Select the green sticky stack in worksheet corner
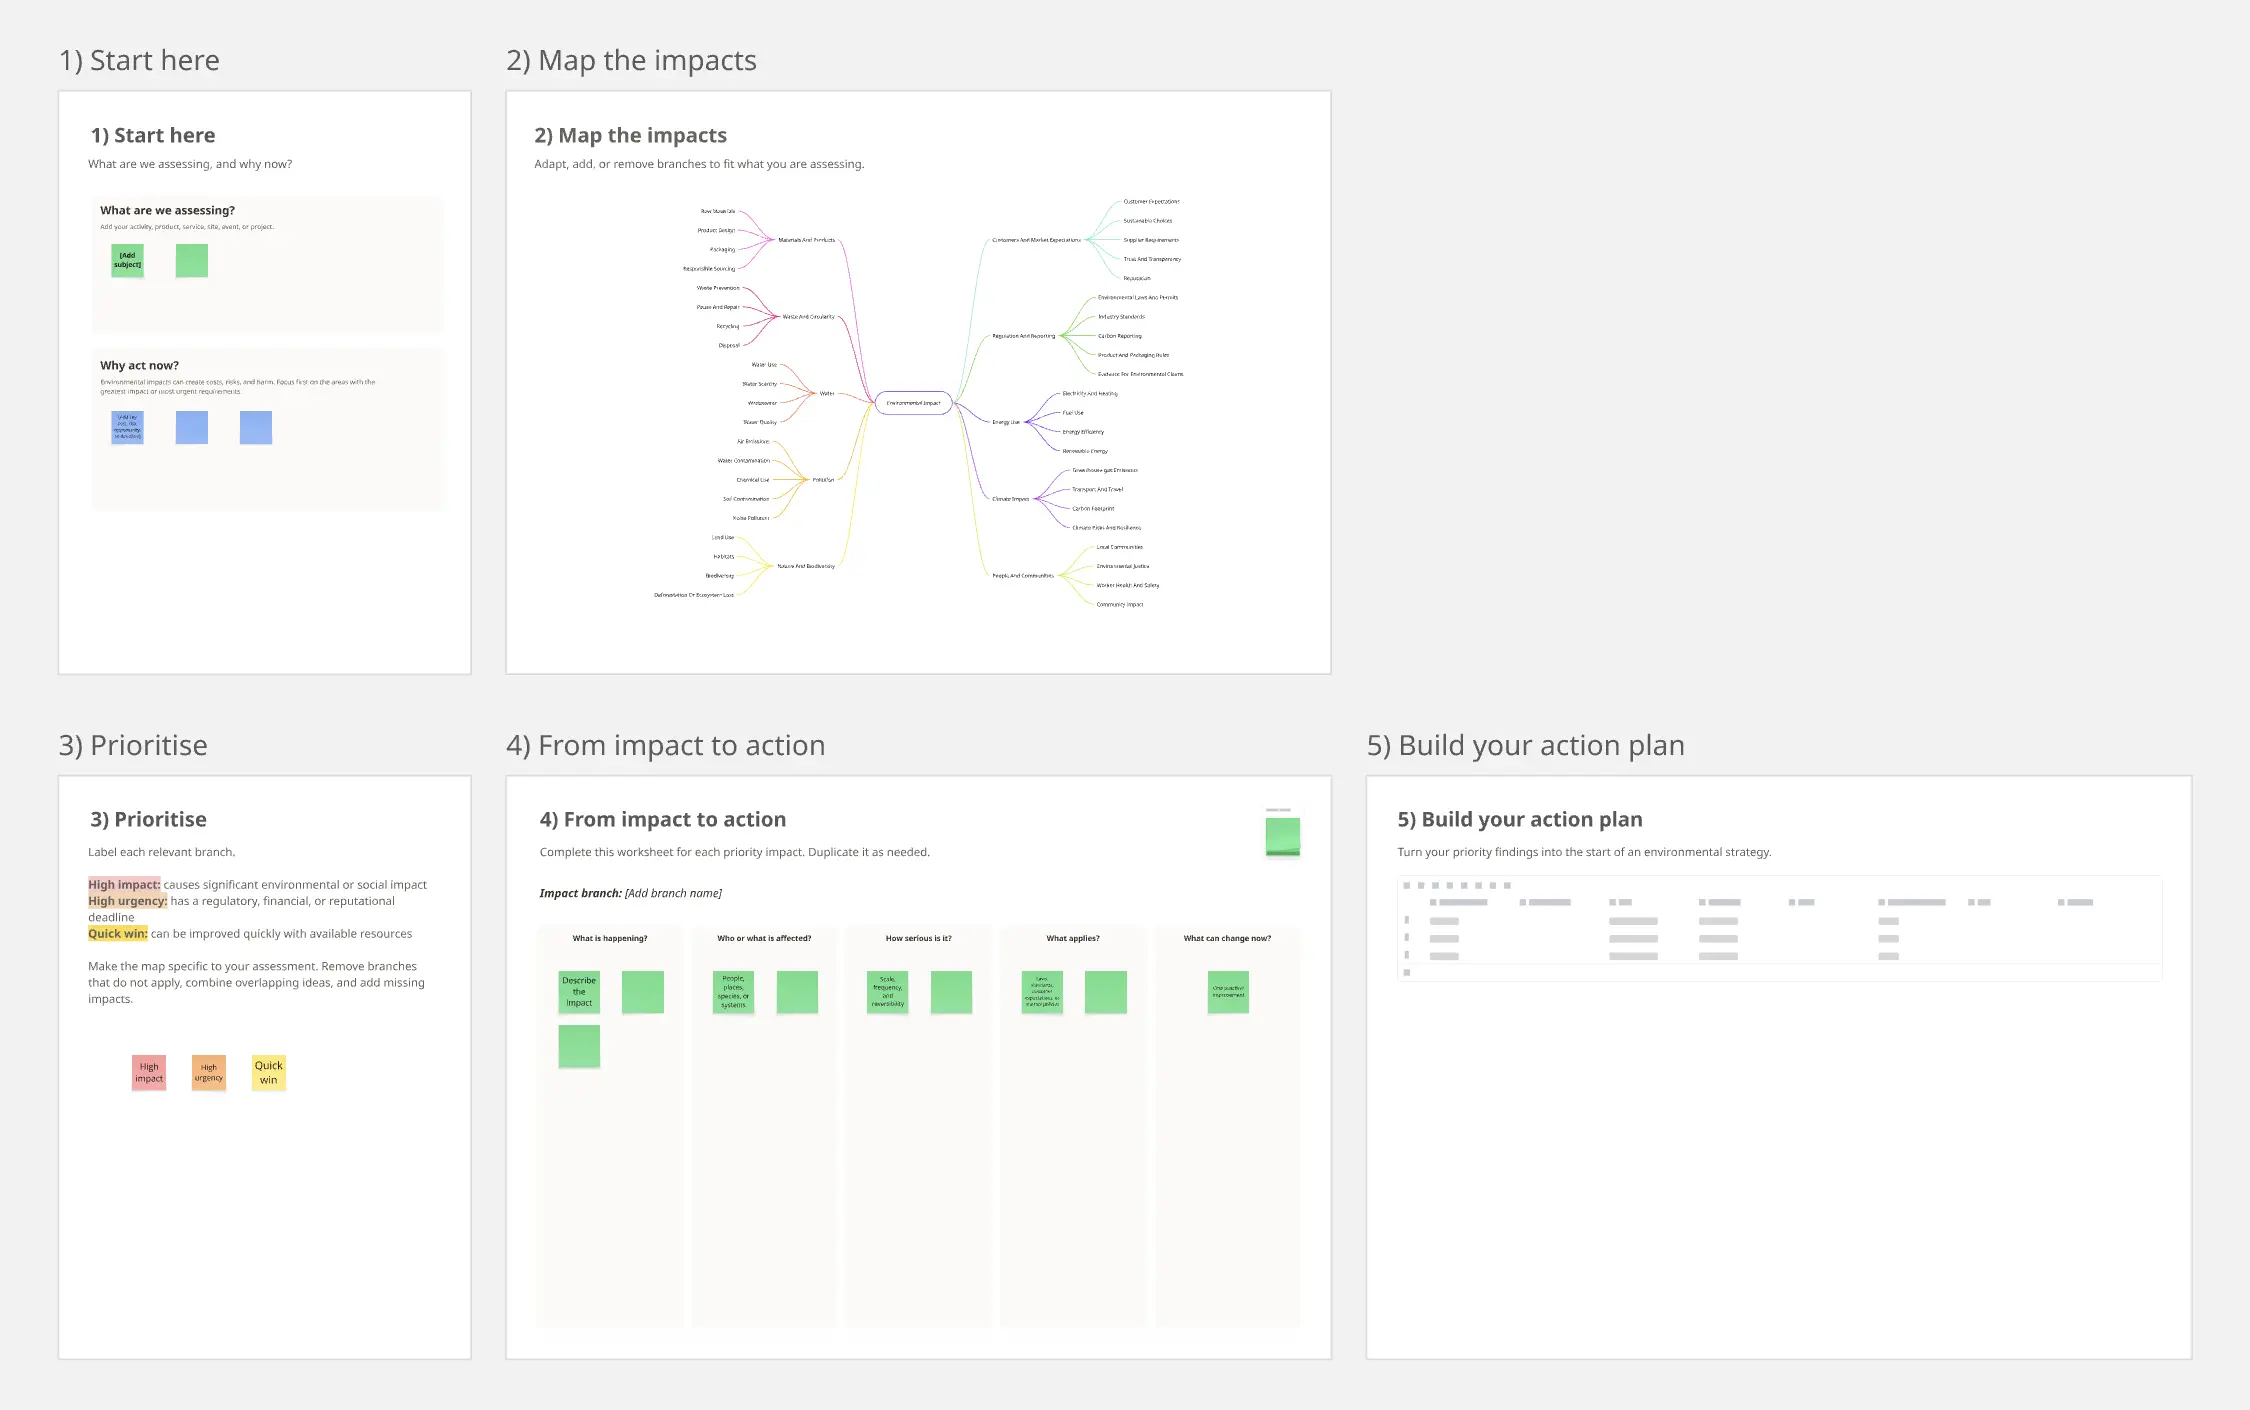The height and width of the screenshot is (1410, 2250). click(1283, 837)
